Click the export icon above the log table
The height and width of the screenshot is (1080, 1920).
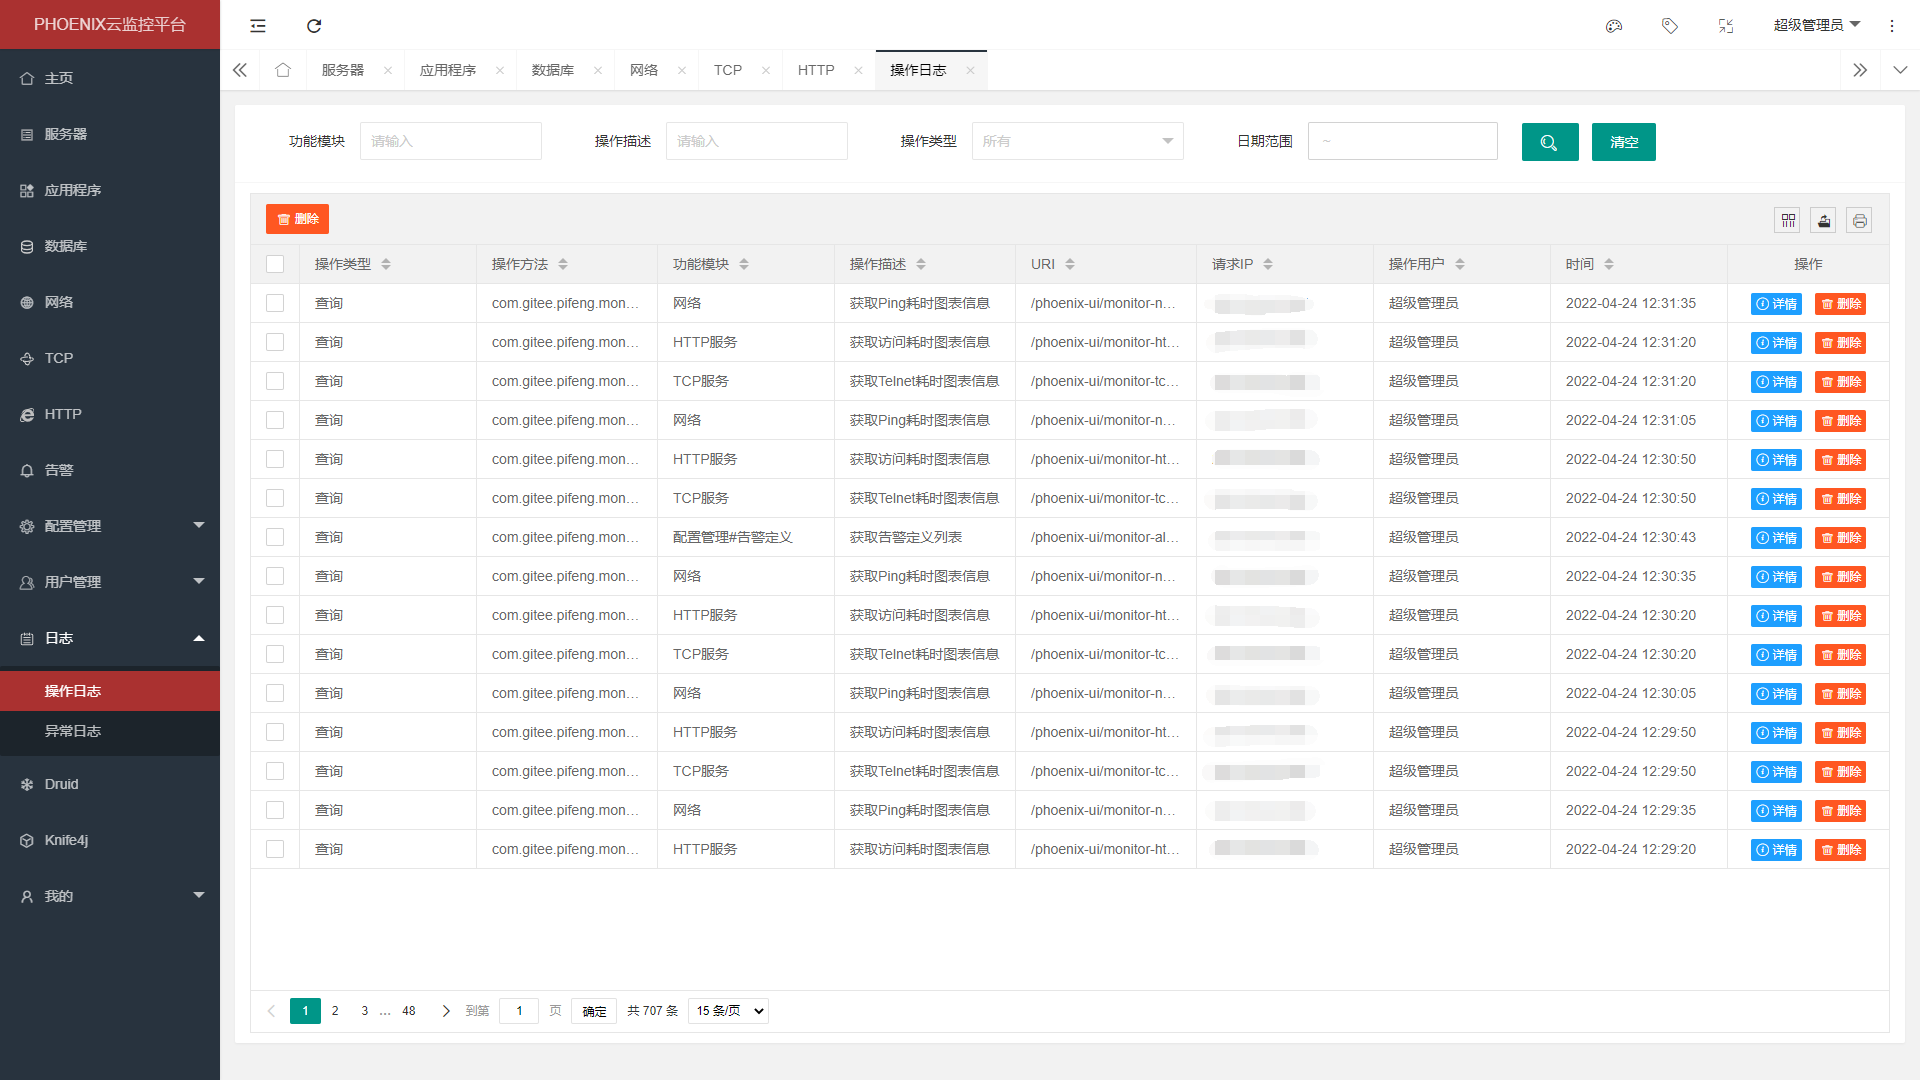point(1823,220)
